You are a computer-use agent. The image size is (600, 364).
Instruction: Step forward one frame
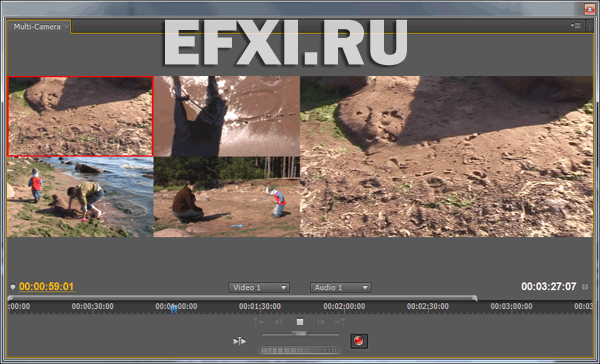click(x=321, y=322)
